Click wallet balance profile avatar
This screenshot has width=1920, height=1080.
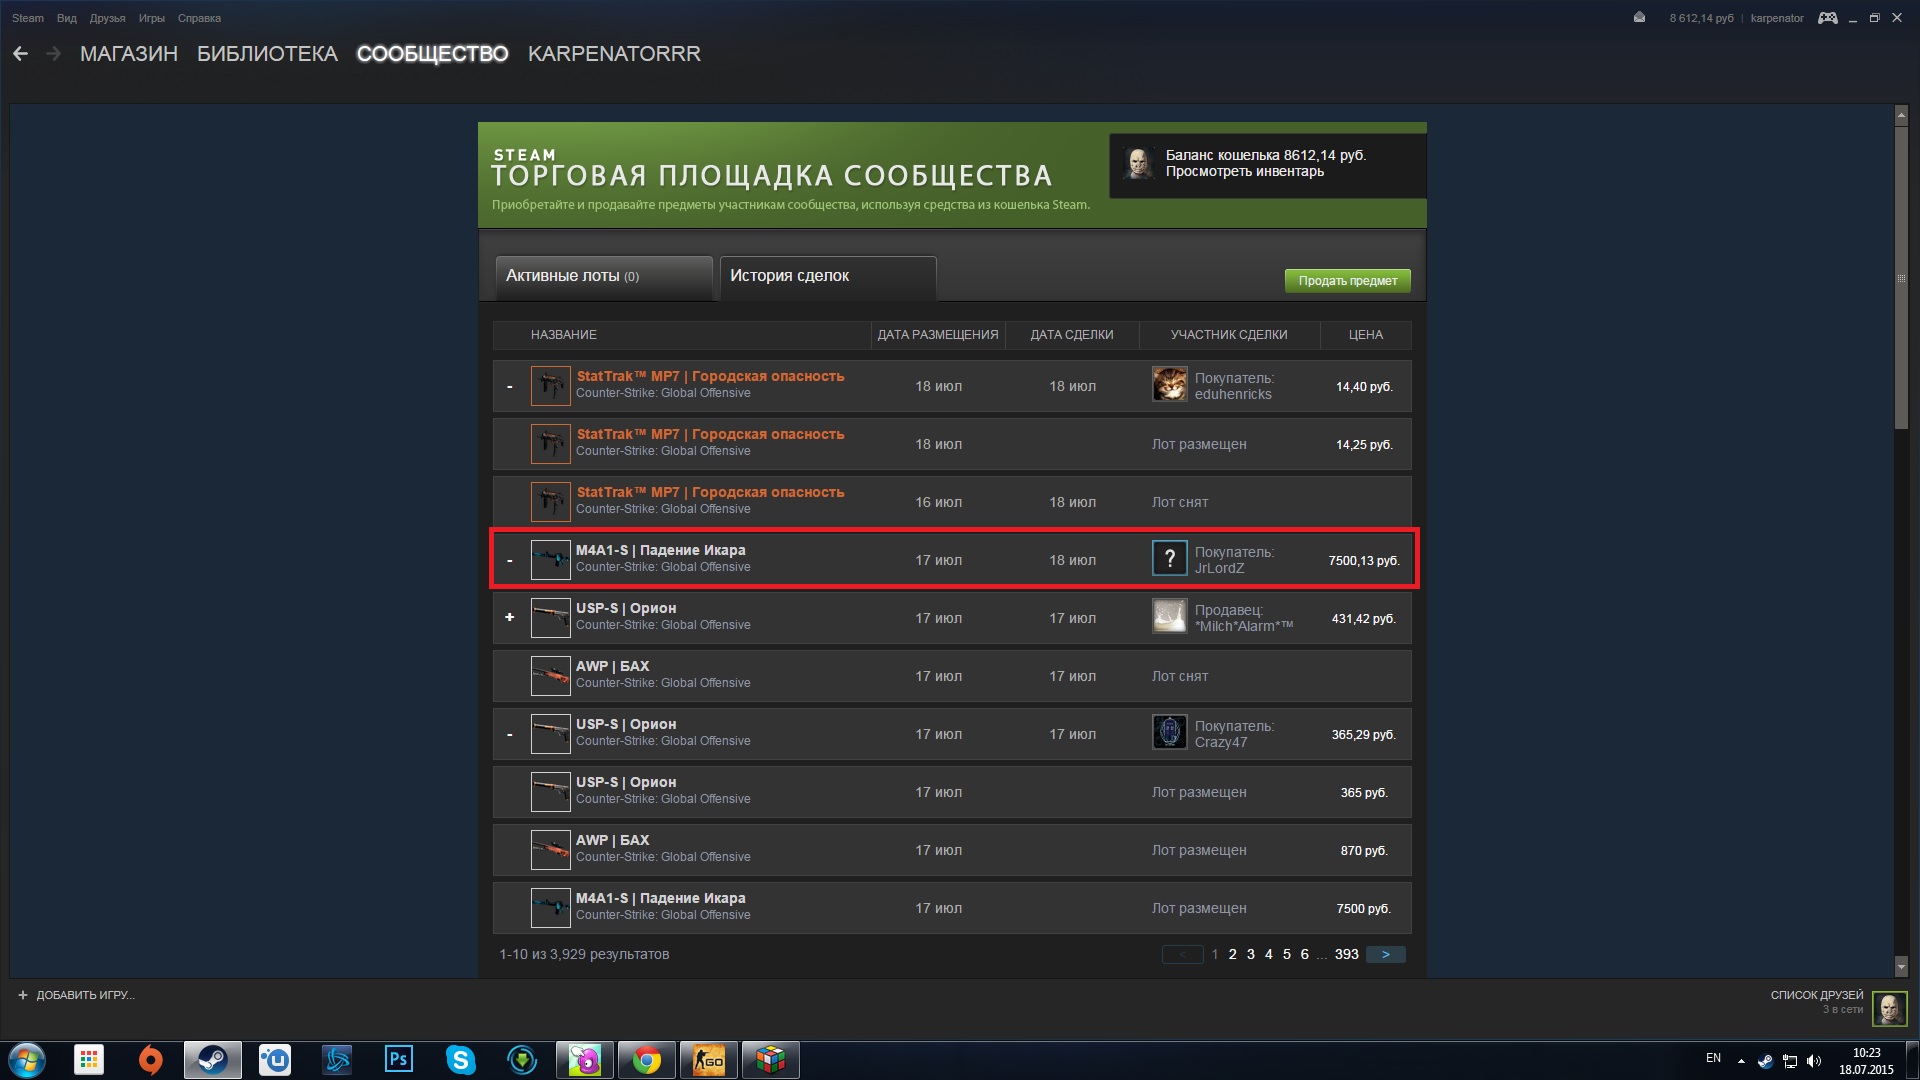point(1138,163)
